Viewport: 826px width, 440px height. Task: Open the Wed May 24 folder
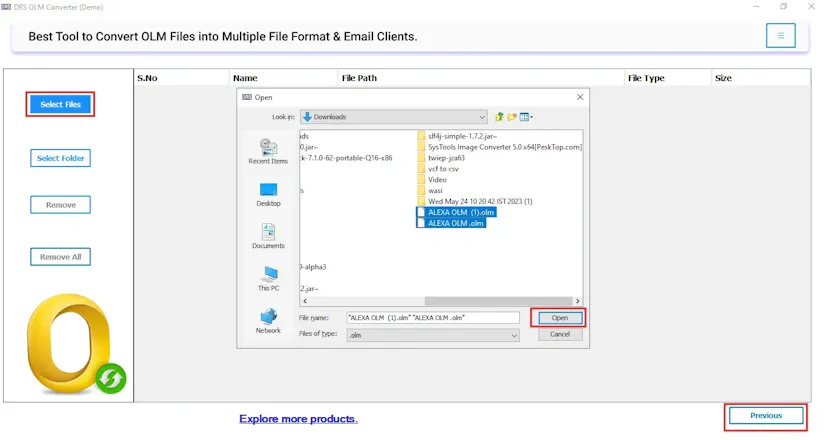tap(475, 201)
